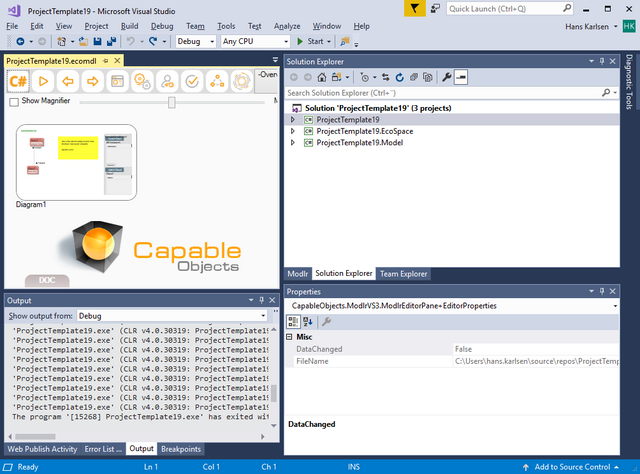The height and width of the screenshot is (474, 640).
Task: Click the Solution Explorer Home icon
Action: coord(322,77)
